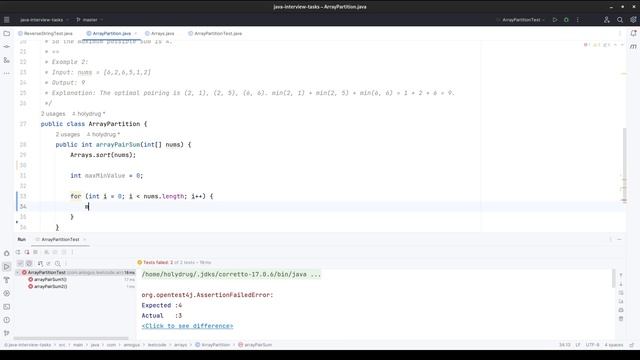The image size is (640, 360).
Task: Open the Git tool window
Action: click(x=7, y=333)
